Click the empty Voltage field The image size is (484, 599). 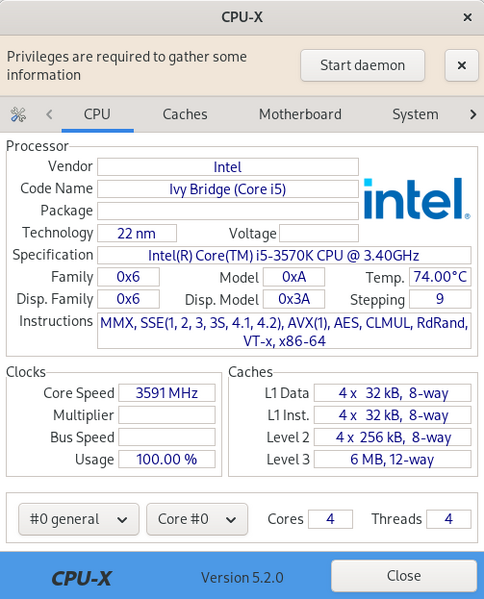point(319,233)
